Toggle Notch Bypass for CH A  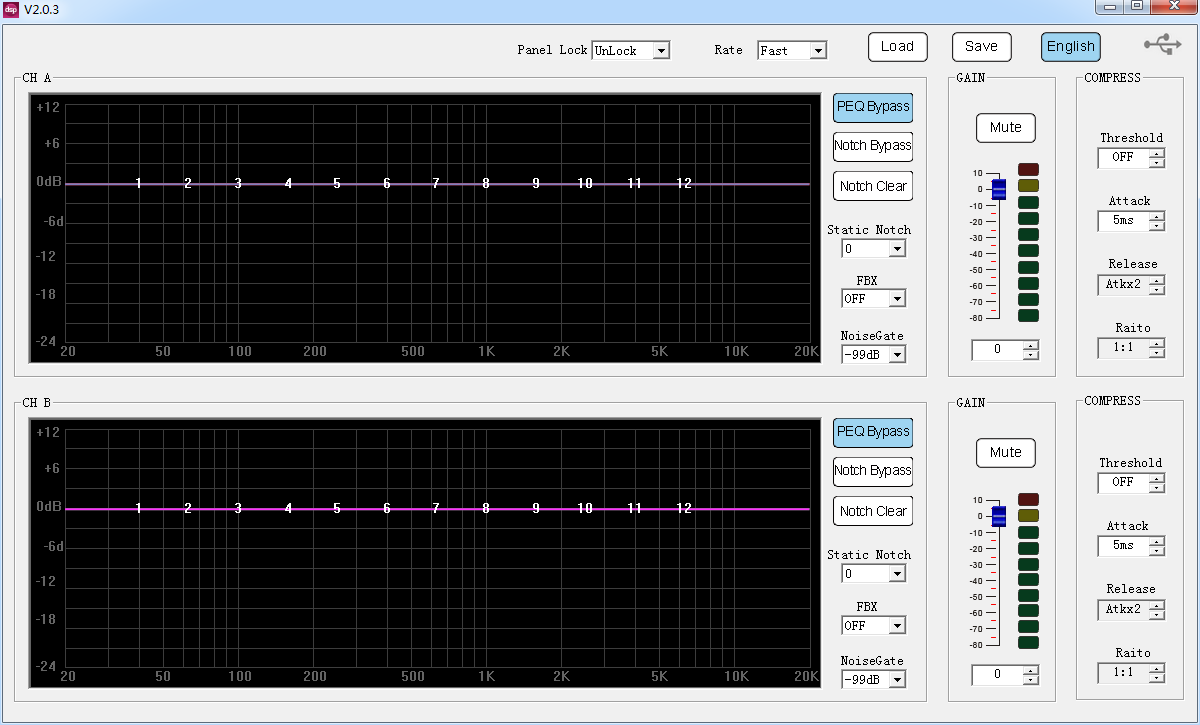click(x=873, y=146)
